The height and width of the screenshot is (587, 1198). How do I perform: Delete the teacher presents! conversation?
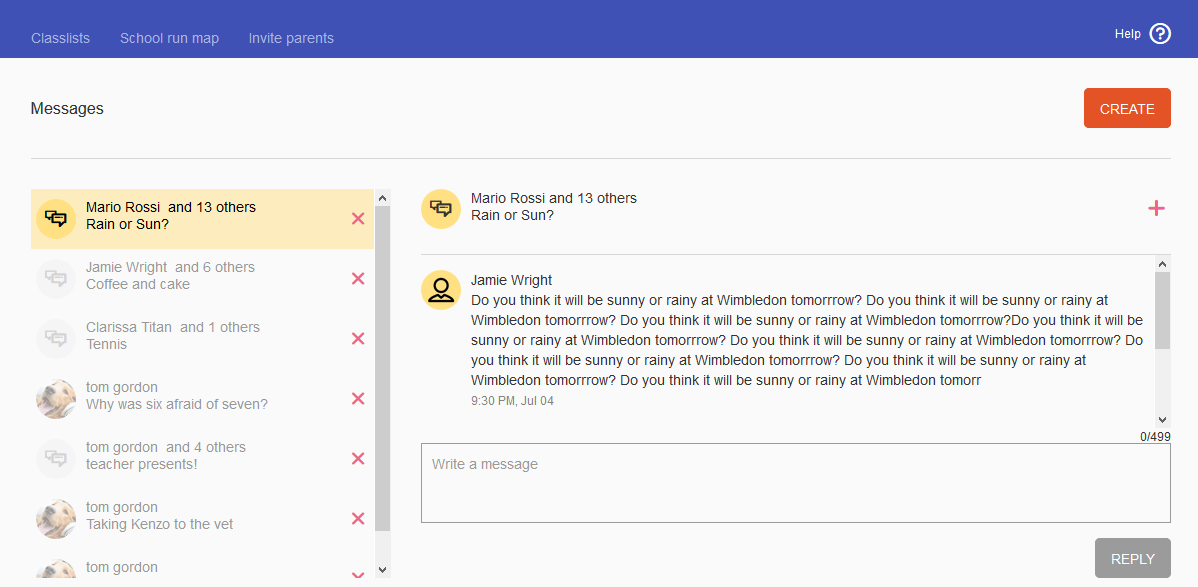click(x=358, y=459)
